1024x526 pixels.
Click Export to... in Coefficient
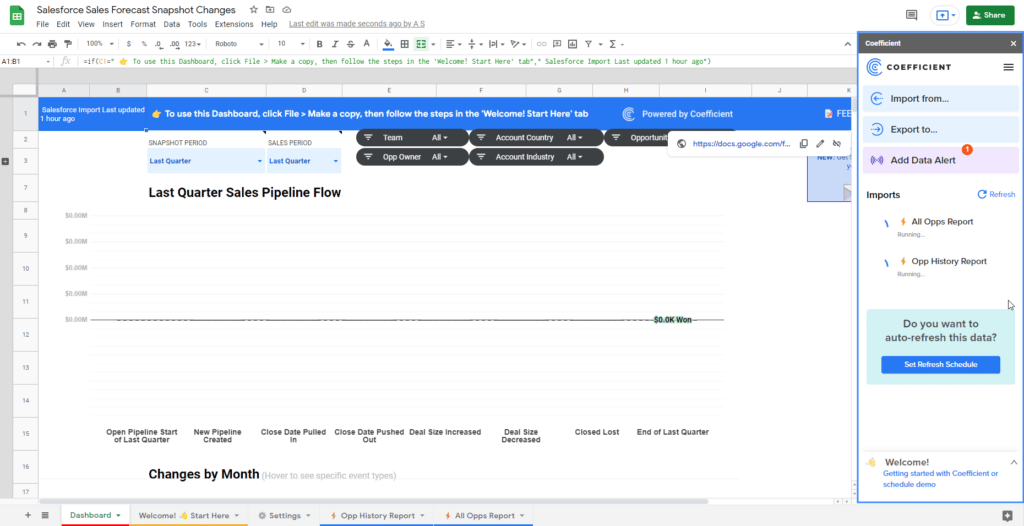[x=940, y=129]
